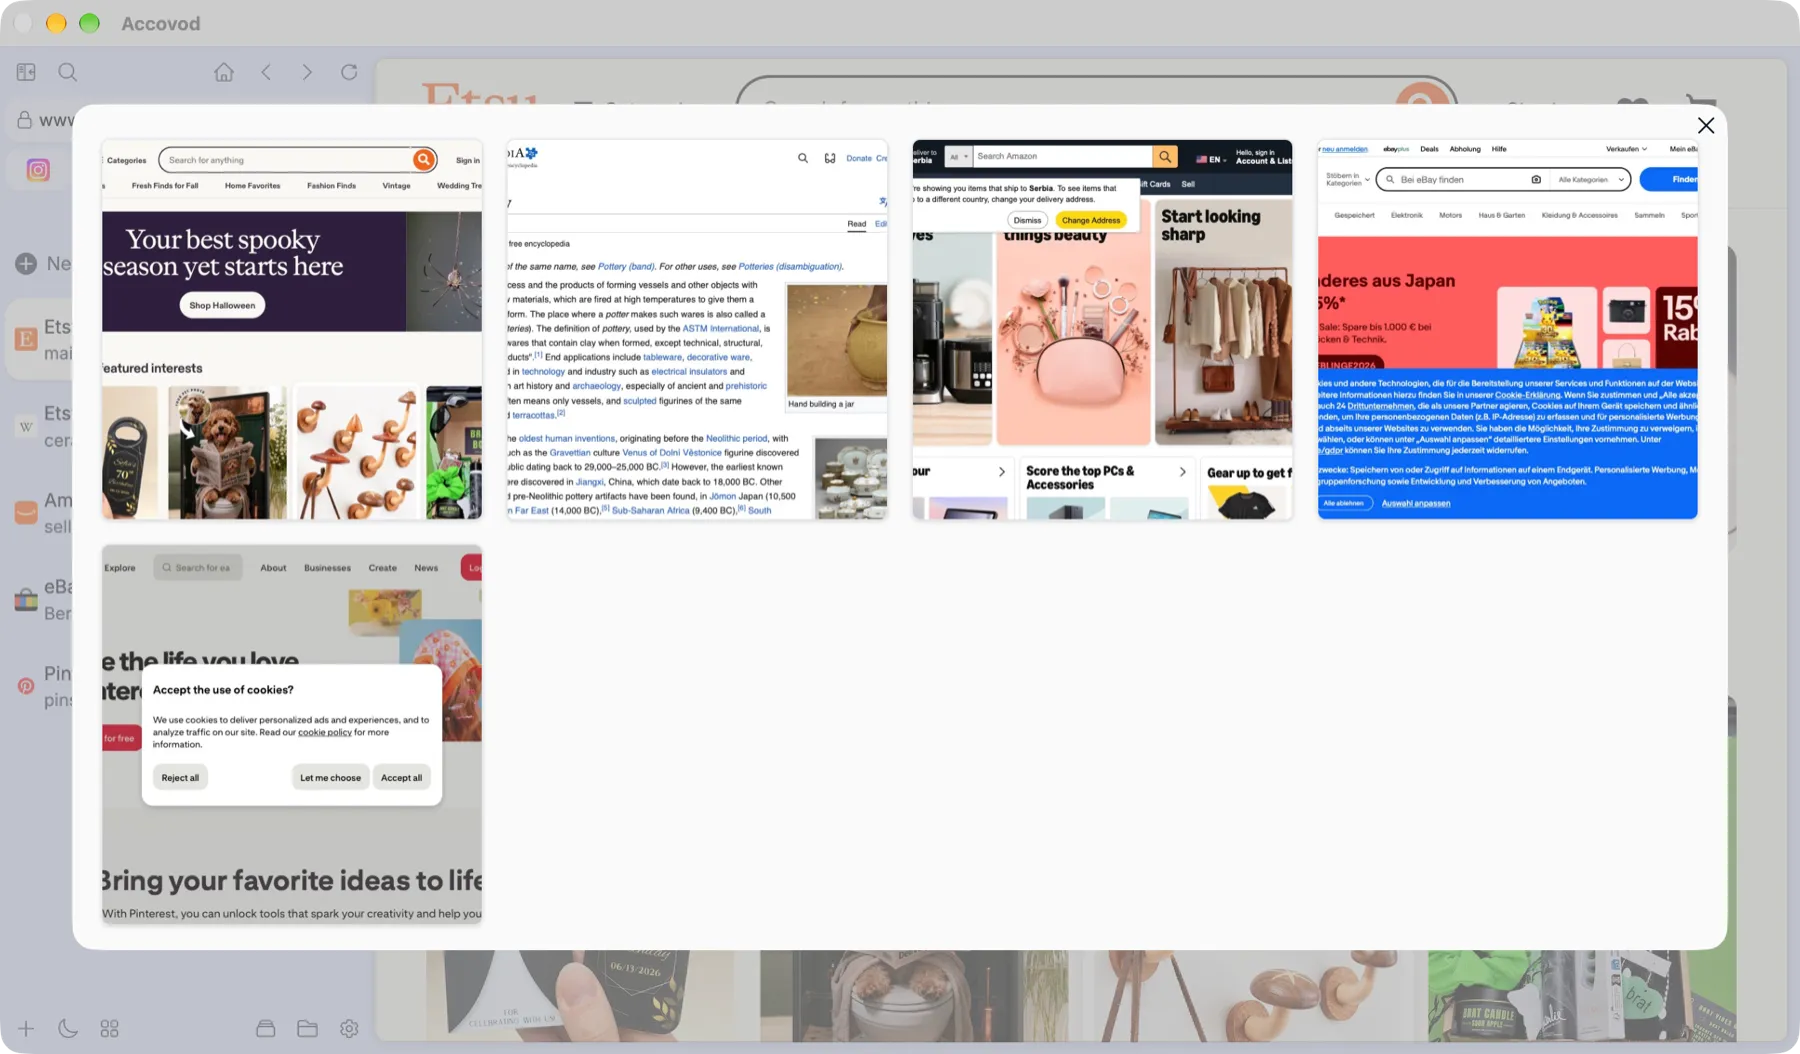Close the tab overview overlay
1800x1054 pixels.
click(1706, 125)
